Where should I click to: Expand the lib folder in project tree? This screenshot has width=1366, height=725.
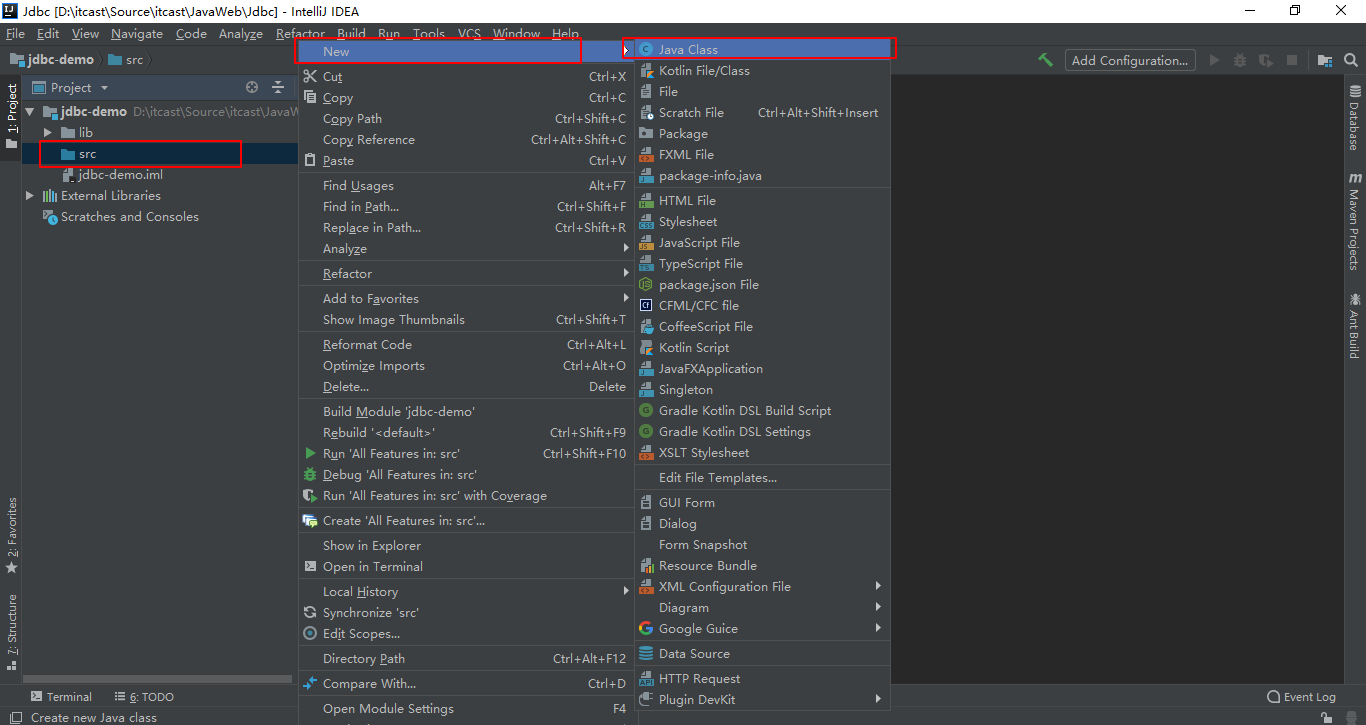point(47,133)
